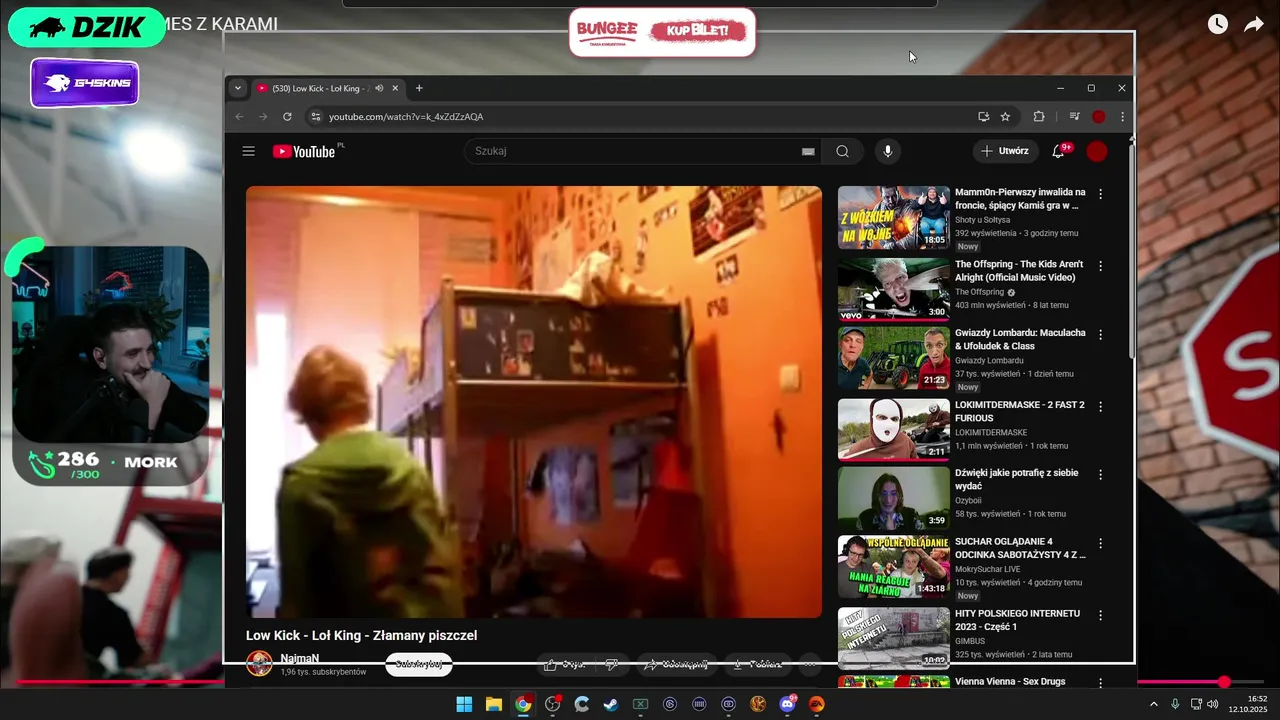This screenshot has height=720, width=1280.
Task: Open Gwiazdy Lombardu video title
Action: click(x=1020, y=339)
